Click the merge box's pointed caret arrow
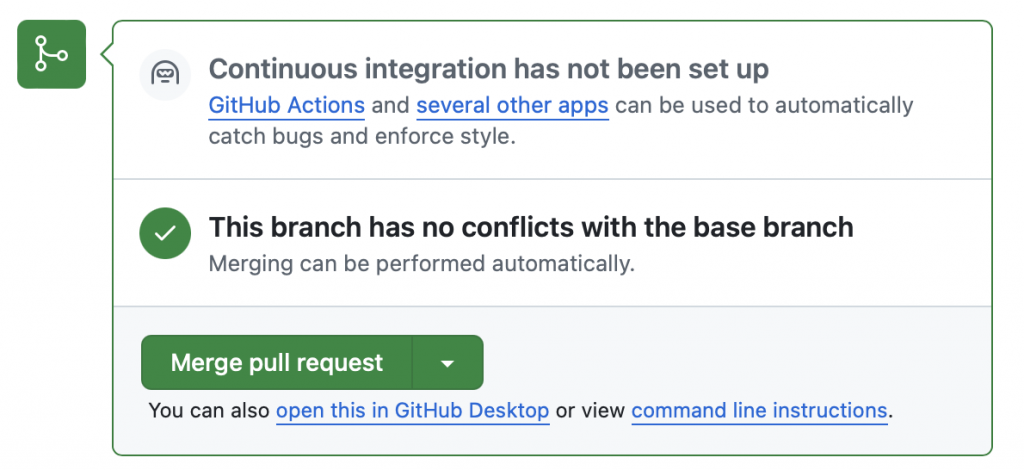Image resolution: width=1024 pixels, height=470 pixels. click(107, 55)
